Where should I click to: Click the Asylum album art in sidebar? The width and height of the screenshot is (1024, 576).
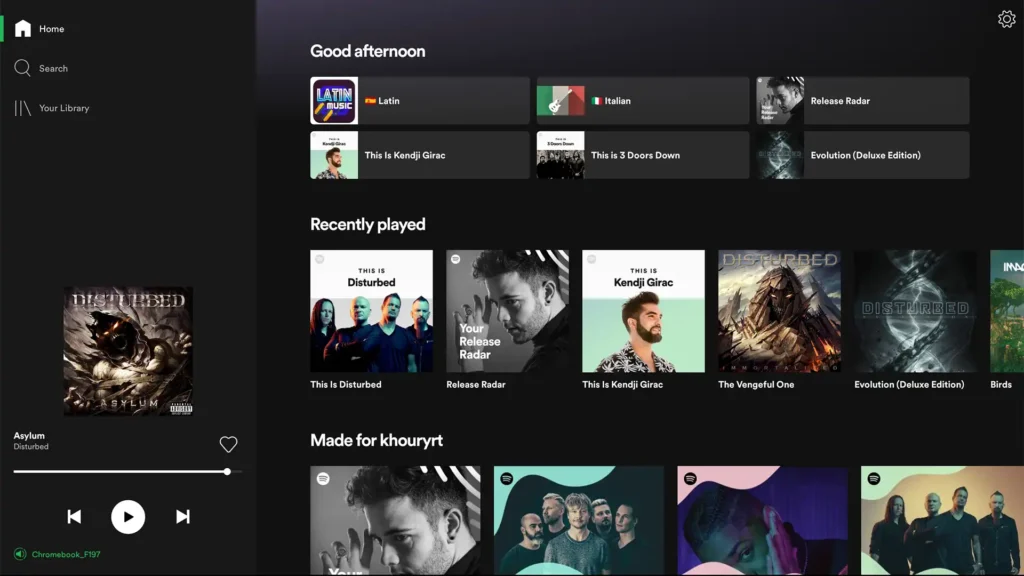[128, 351]
